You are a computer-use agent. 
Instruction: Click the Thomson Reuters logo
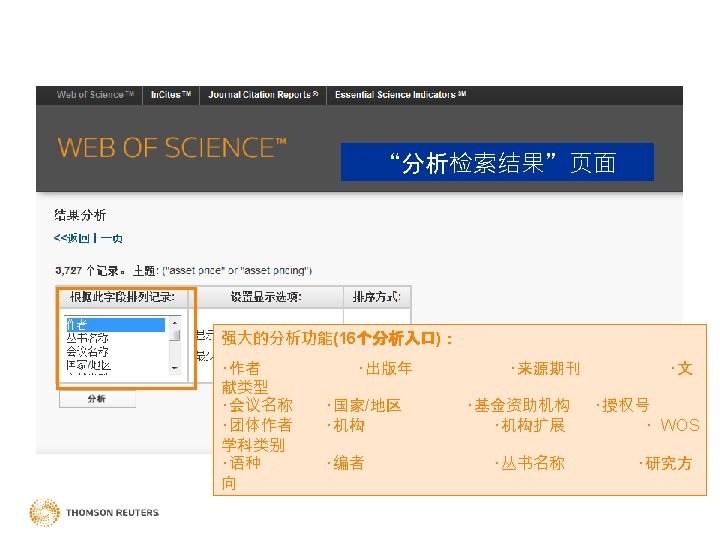(x=94, y=512)
